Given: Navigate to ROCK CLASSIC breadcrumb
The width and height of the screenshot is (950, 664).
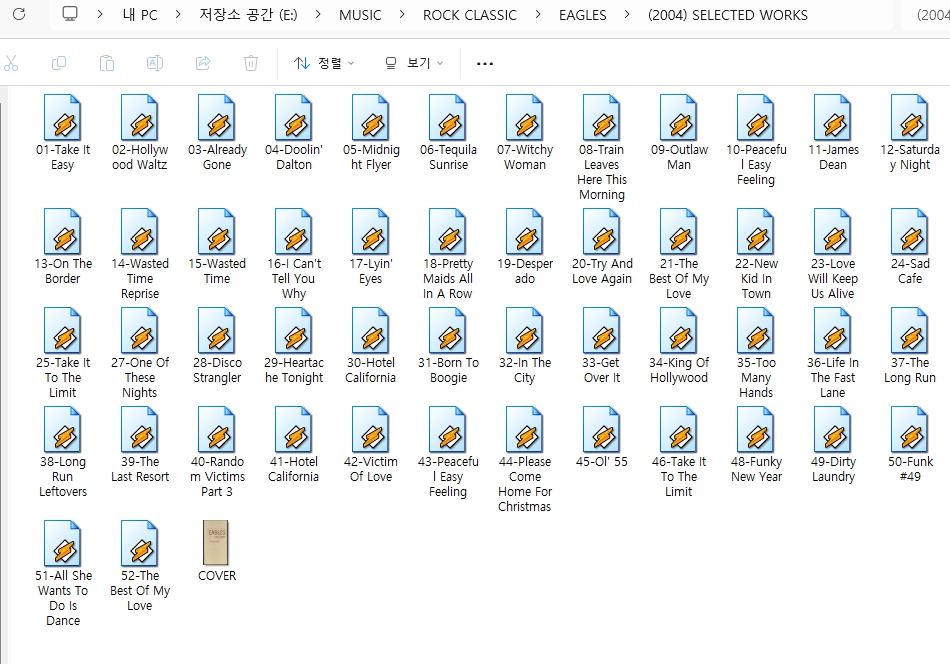Looking at the screenshot, I should 469,15.
